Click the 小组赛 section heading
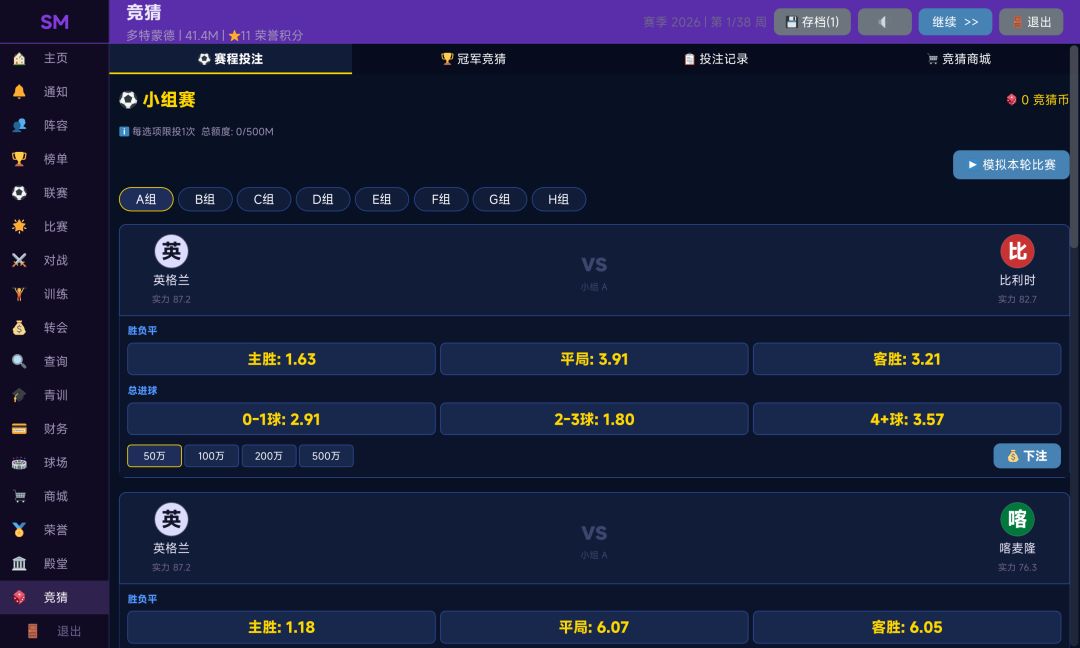1080x648 pixels. (x=169, y=100)
